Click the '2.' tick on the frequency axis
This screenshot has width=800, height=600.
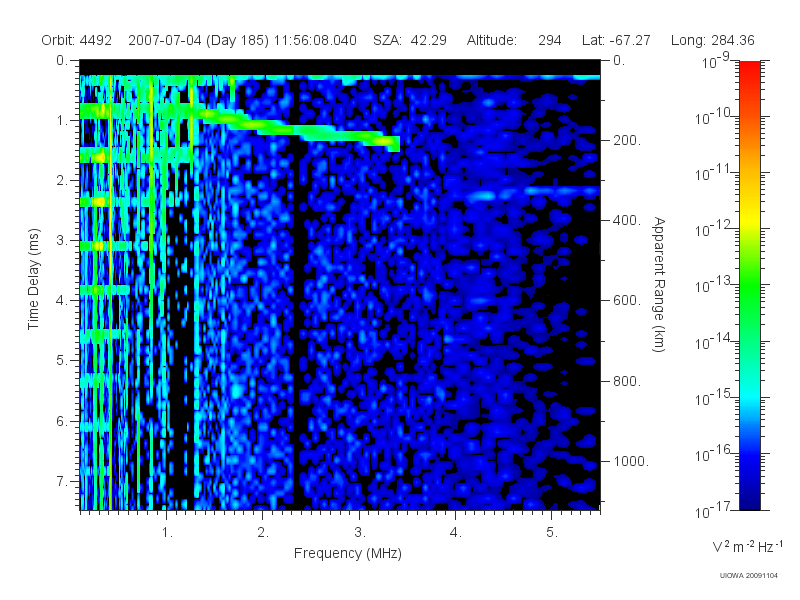coord(263,533)
